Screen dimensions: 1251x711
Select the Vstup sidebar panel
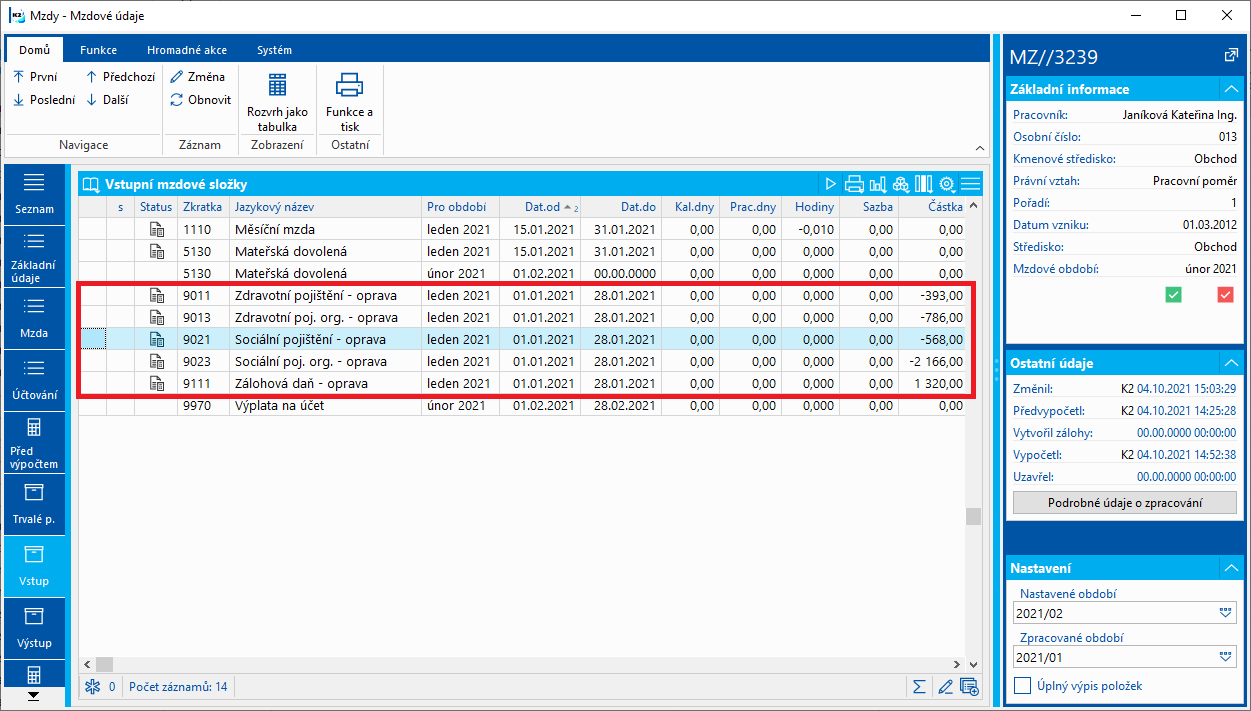coord(35,566)
